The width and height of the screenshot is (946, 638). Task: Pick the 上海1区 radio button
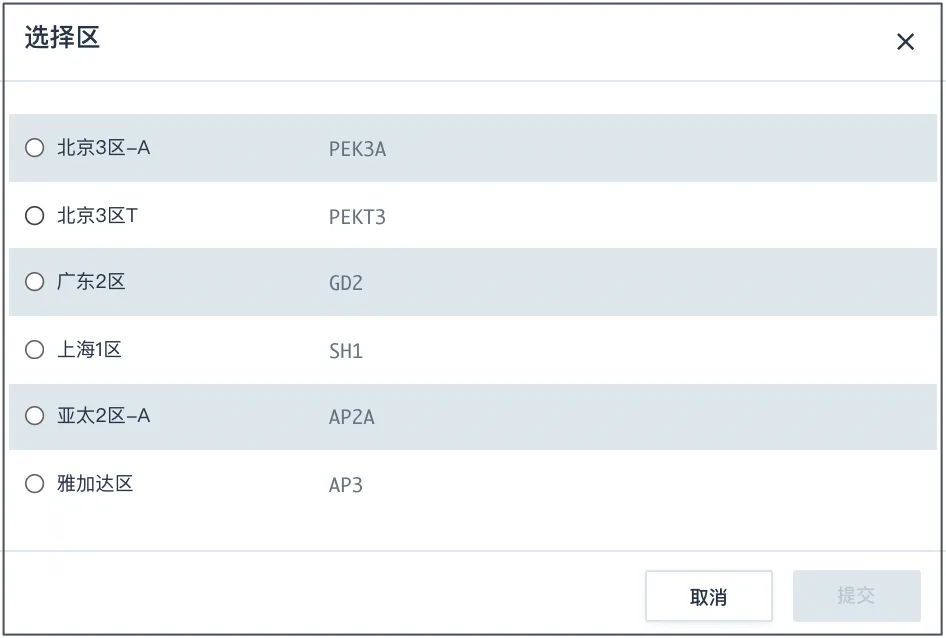tap(35, 350)
